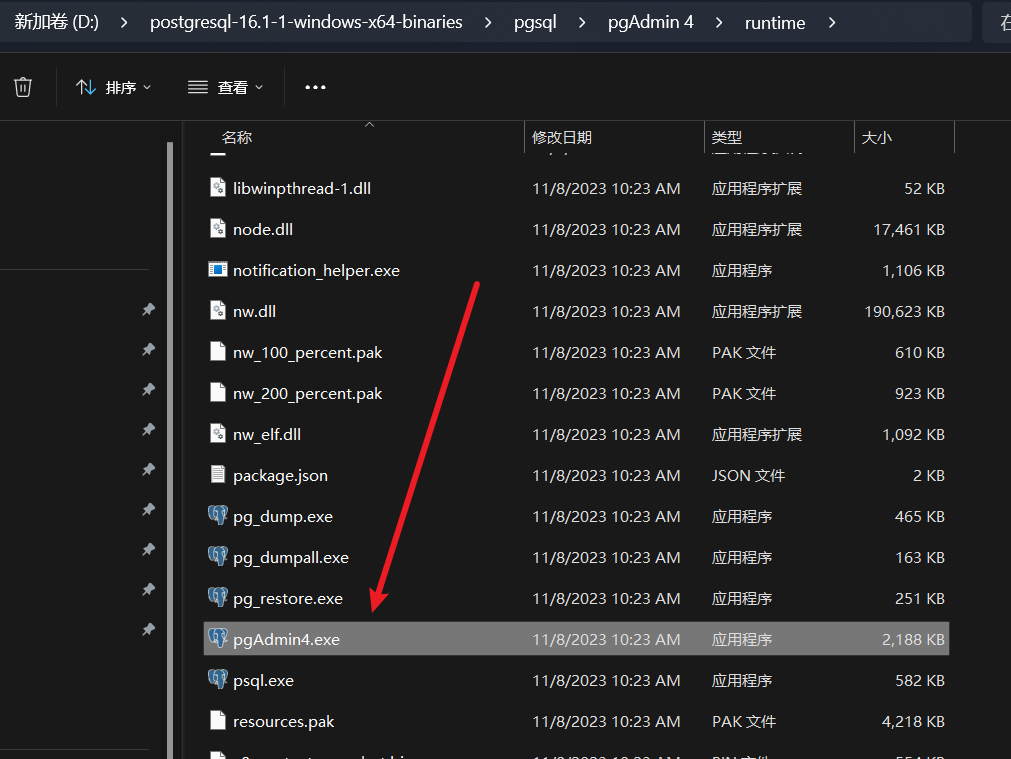Select the node.dll file icon
This screenshot has height=759, width=1011.
216,229
